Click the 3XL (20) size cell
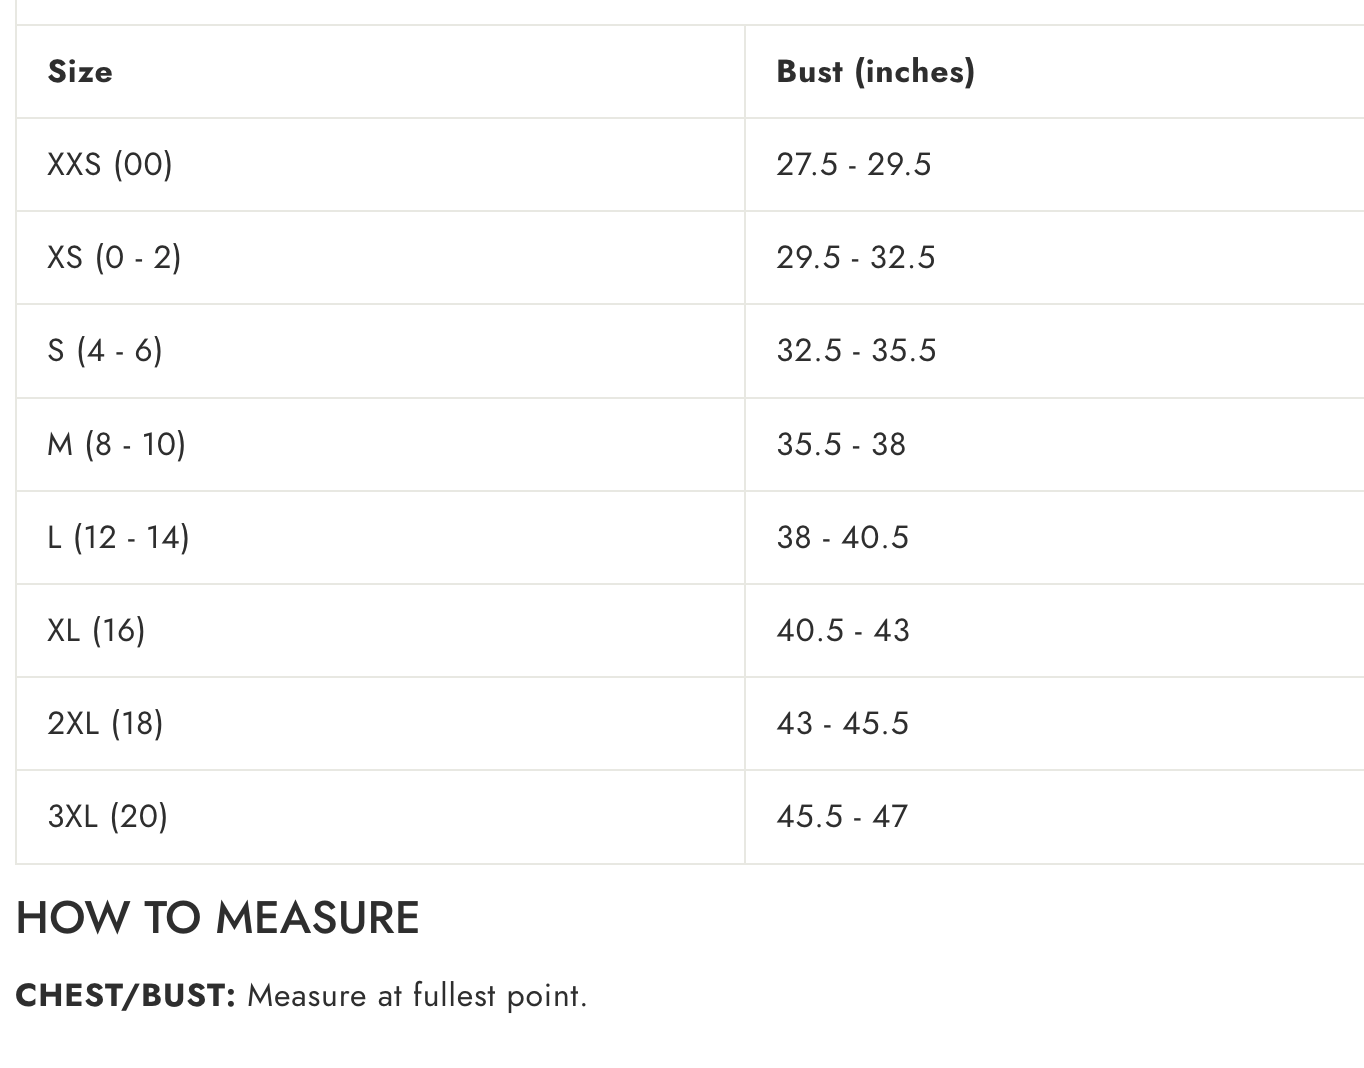This screenshot has width=1364, height=1068. coord(107,817)
